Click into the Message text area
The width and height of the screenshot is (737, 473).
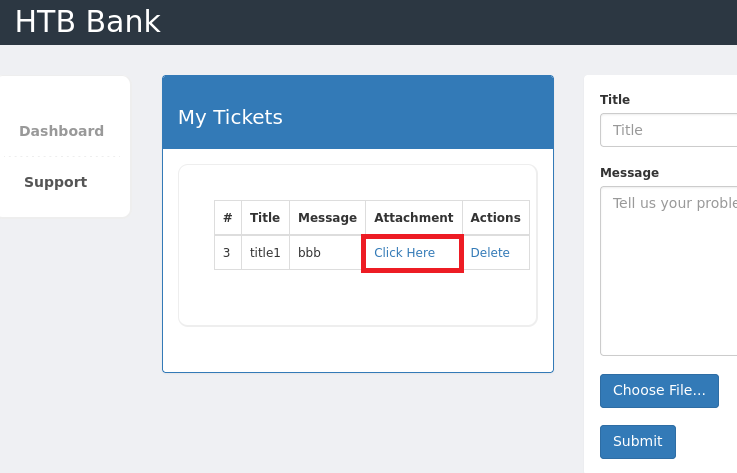(x=668, y=270)
